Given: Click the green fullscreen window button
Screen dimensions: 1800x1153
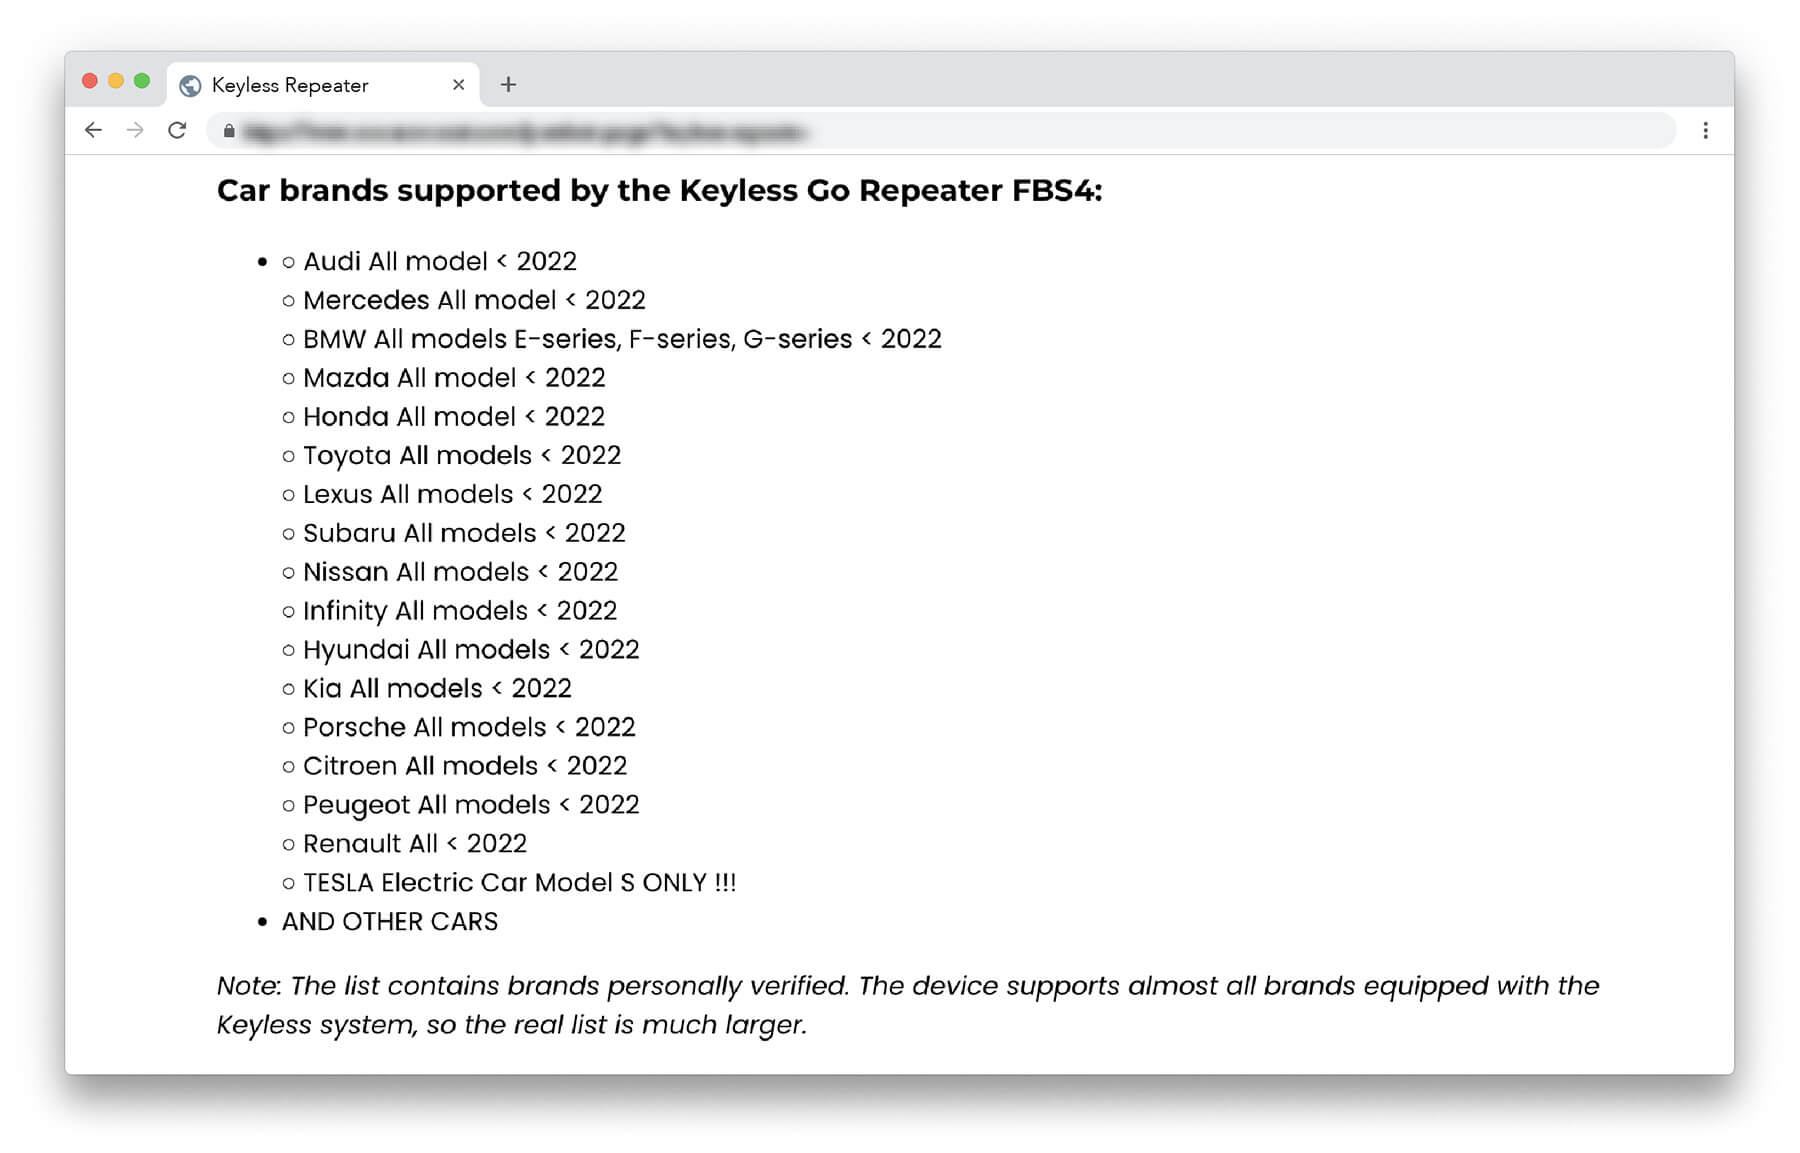Looking at the screenshot, I should tap(142, 81).
